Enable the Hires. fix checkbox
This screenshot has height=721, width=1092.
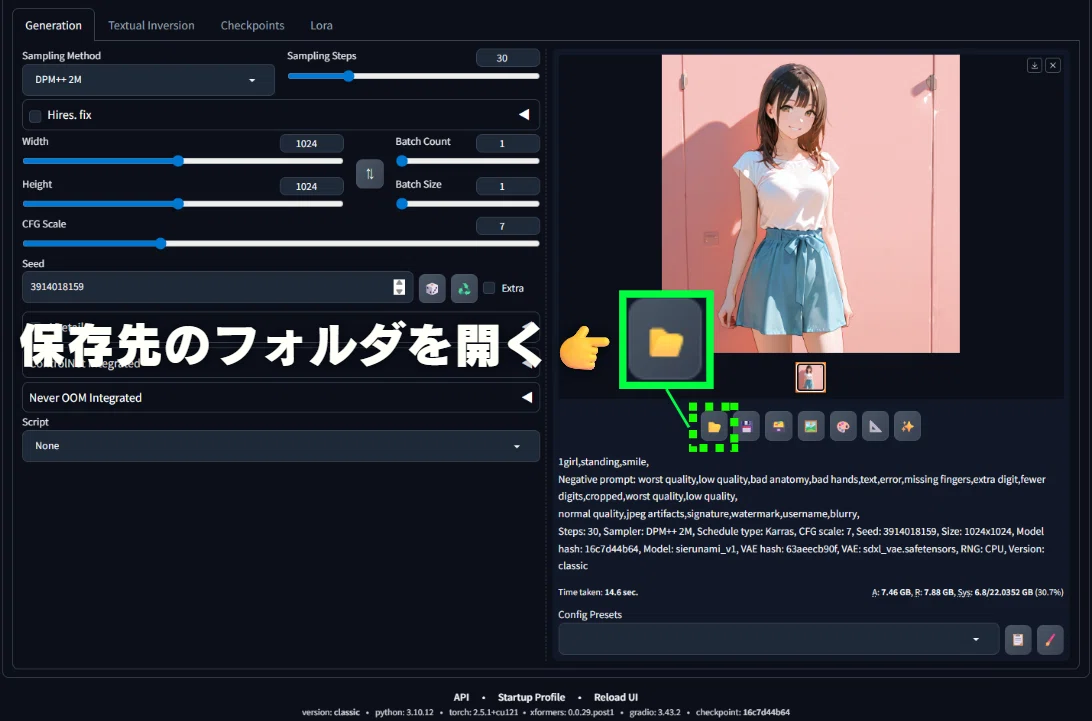coord(35,116)
